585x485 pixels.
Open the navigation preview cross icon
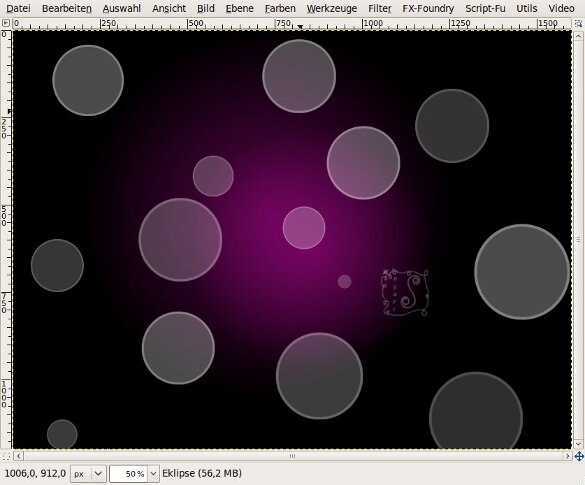tap(579, 456)
